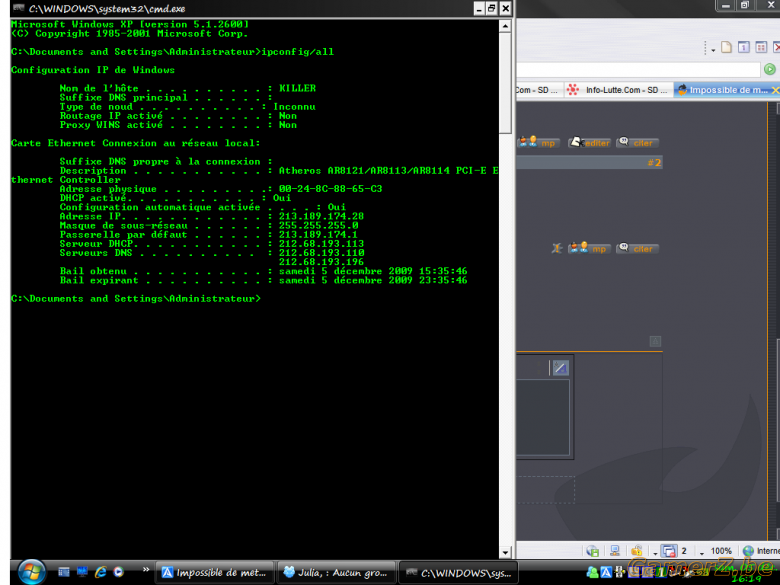Click the popup blocker status bar icon

click(x=670, y=551)
